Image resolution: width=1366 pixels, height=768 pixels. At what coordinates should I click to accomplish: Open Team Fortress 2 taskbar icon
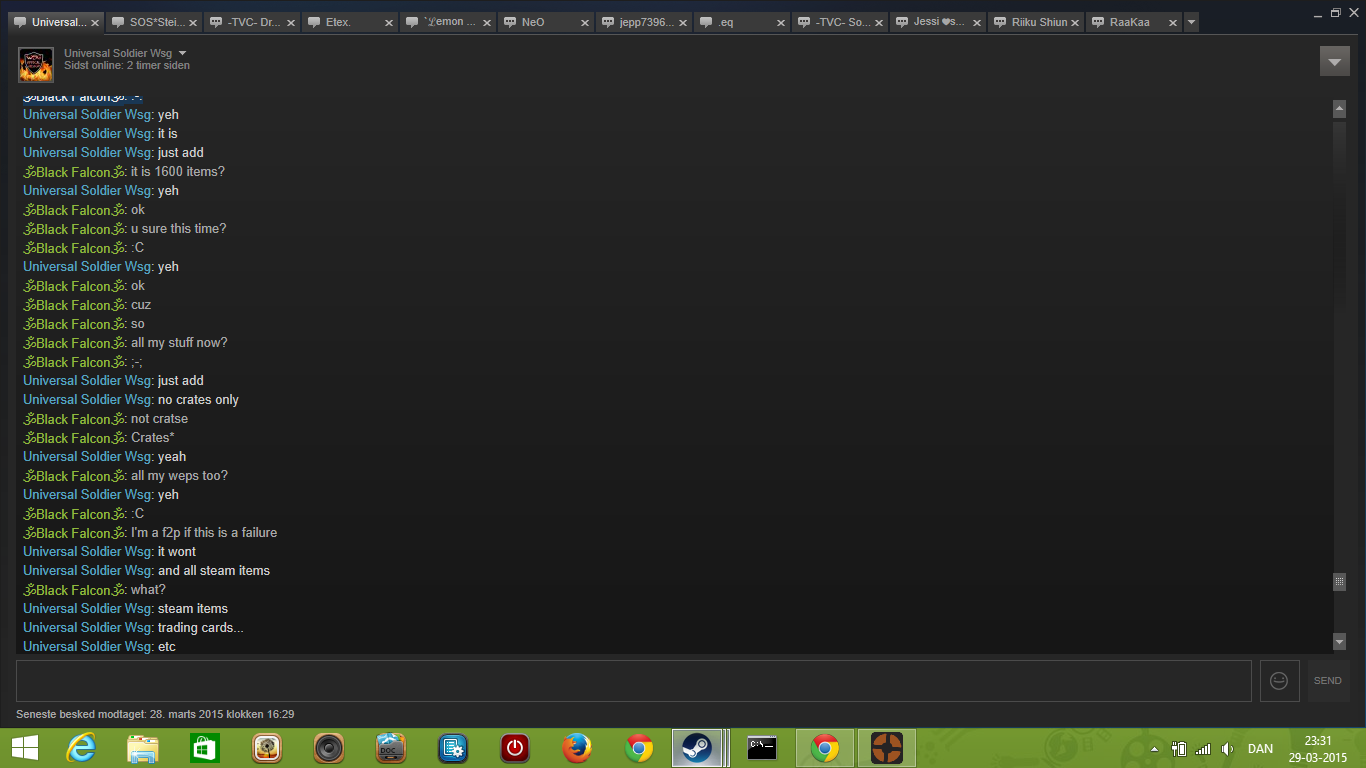click(886, 748)
